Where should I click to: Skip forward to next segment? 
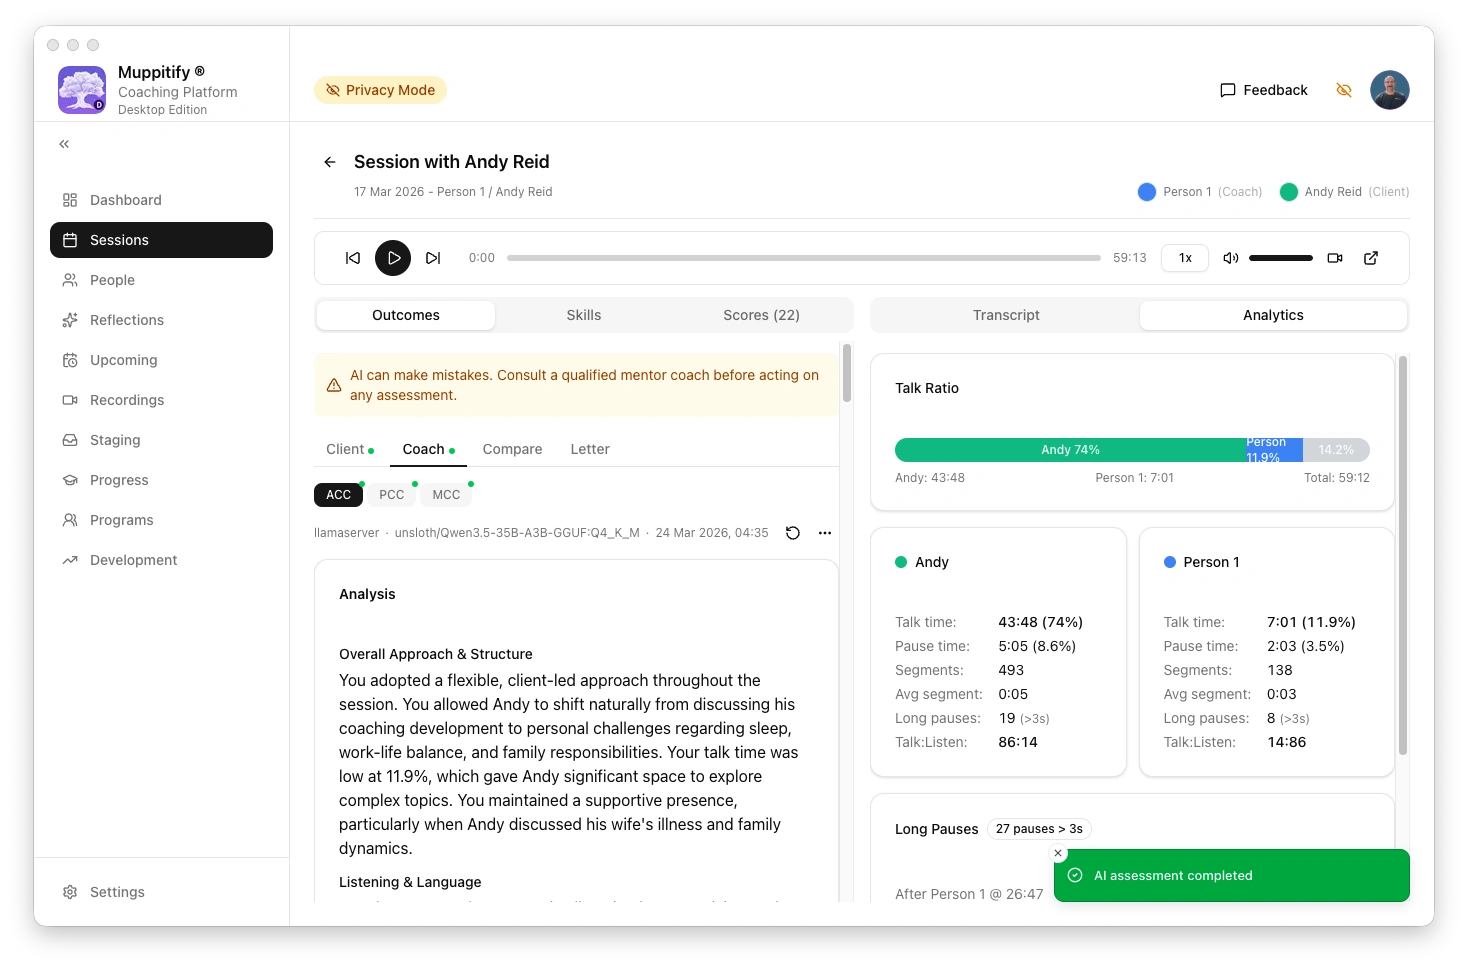pyautogui.click(x=433, y=258)
